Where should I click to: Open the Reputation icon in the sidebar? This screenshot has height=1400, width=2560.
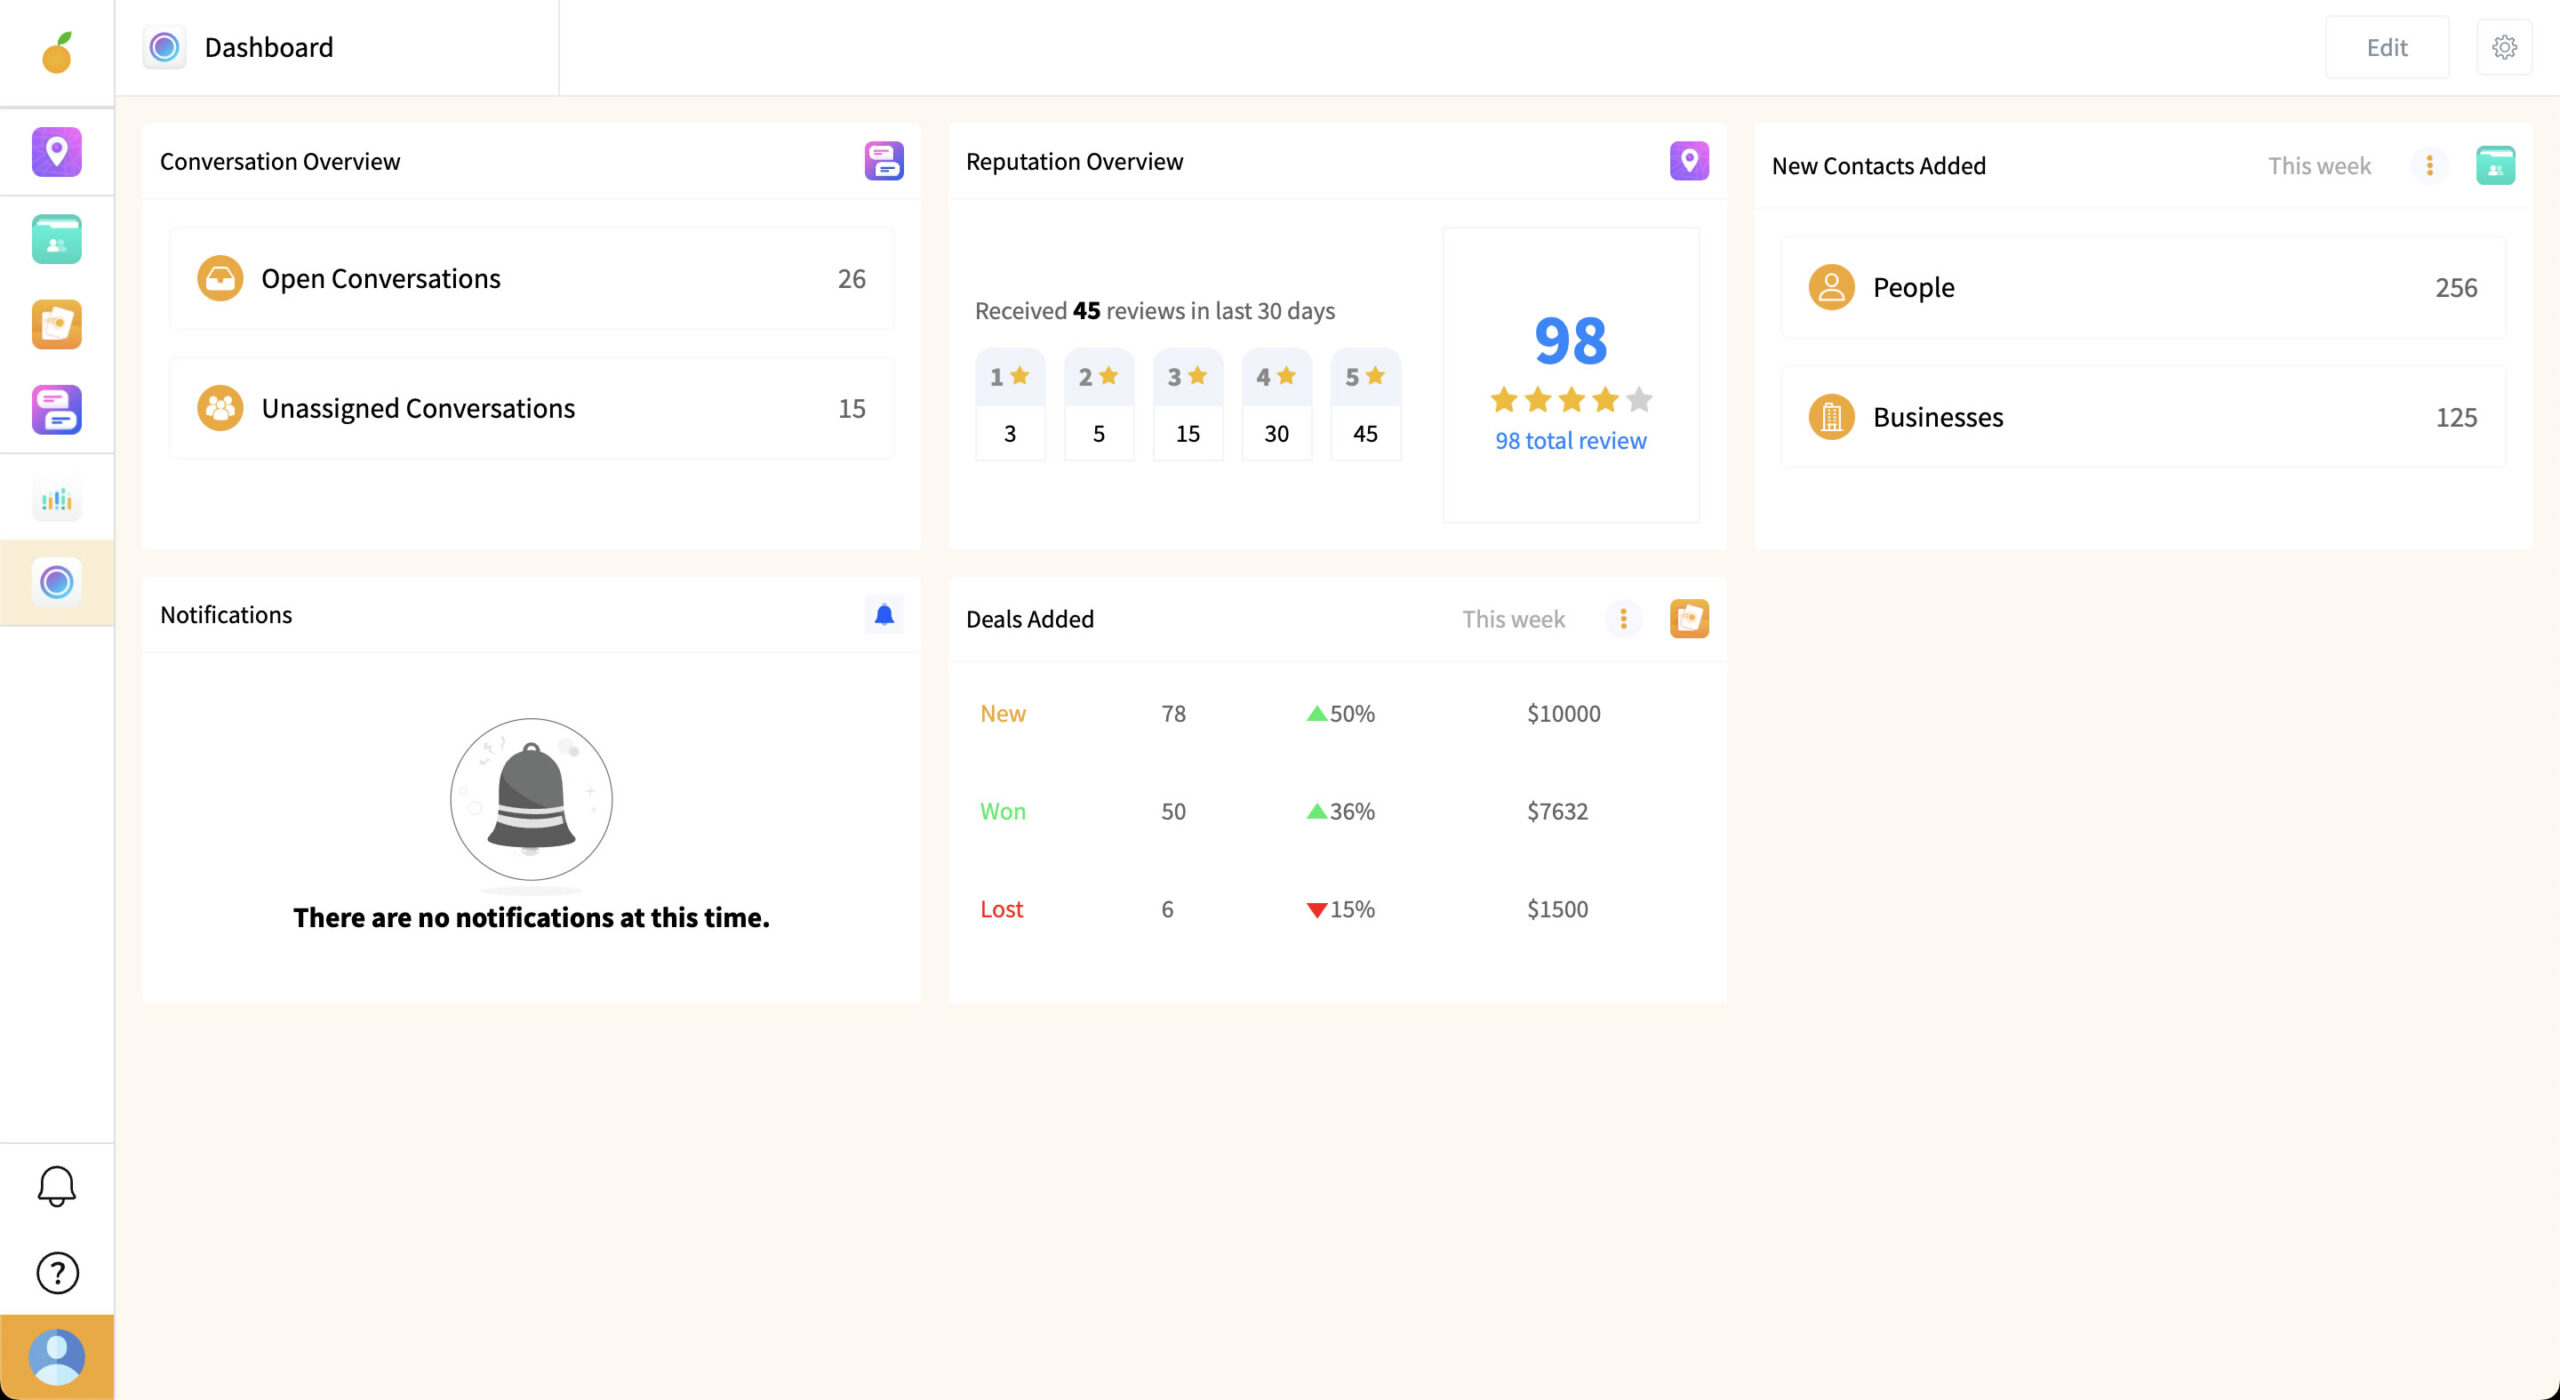point(56,152)
